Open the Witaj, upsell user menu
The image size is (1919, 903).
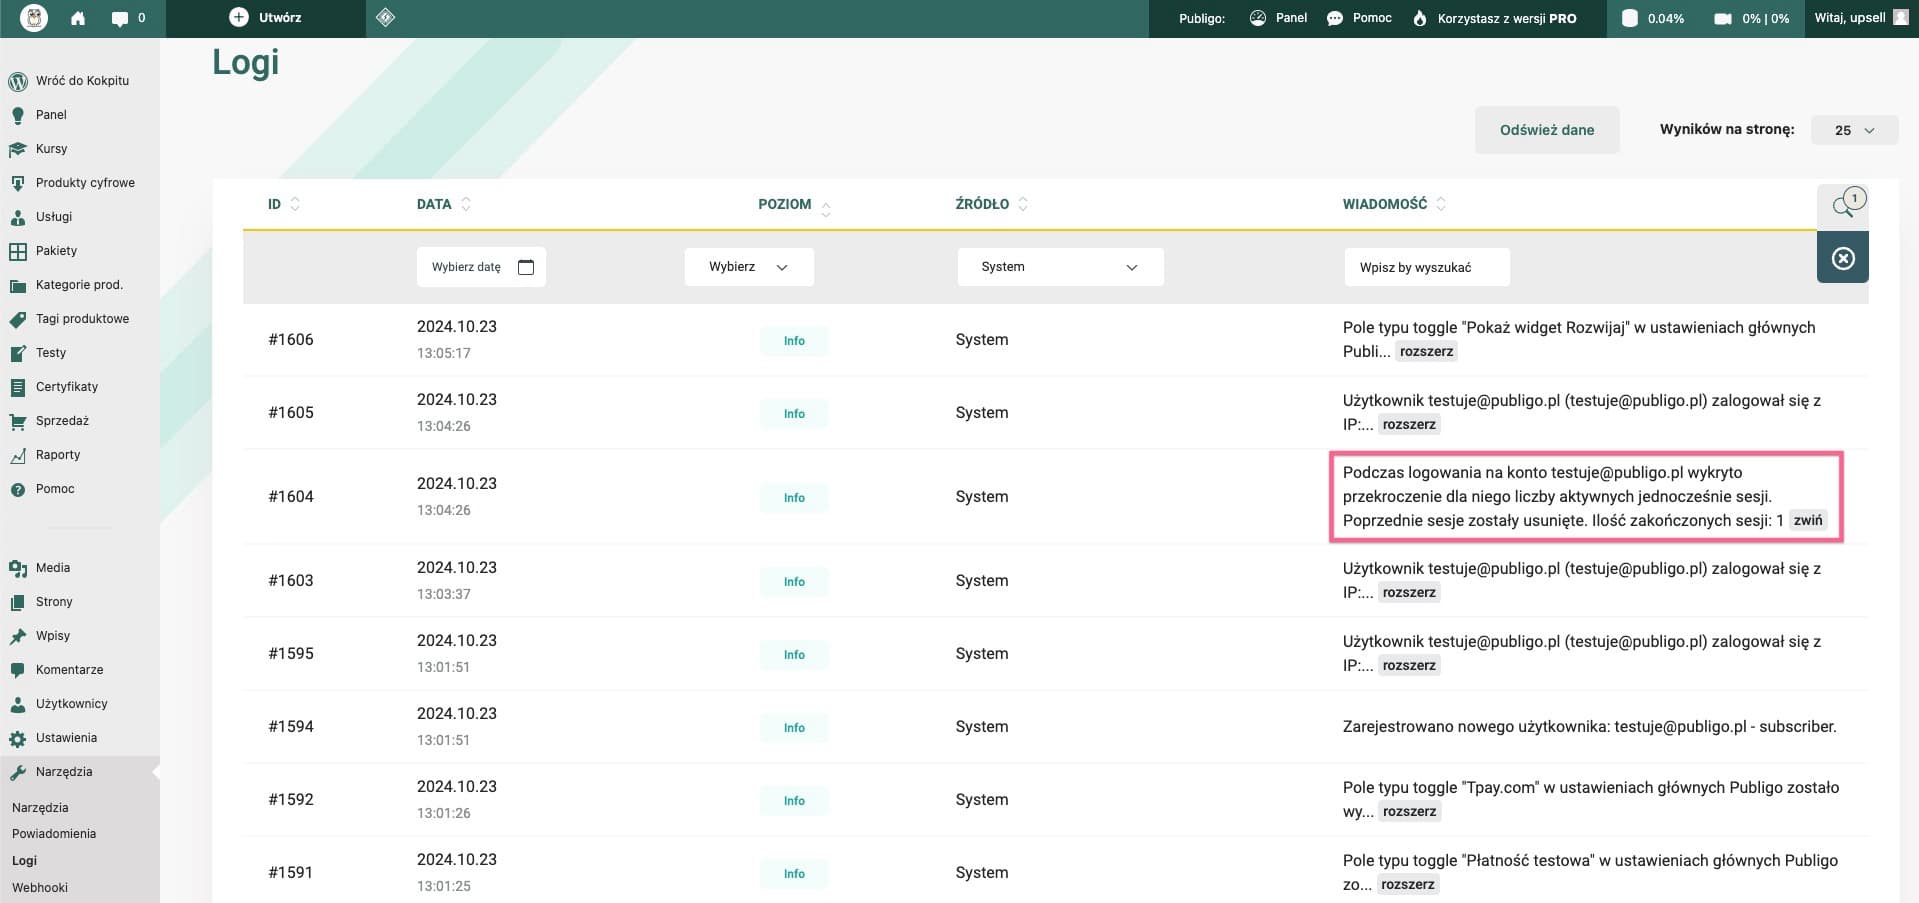(1861, 18)
